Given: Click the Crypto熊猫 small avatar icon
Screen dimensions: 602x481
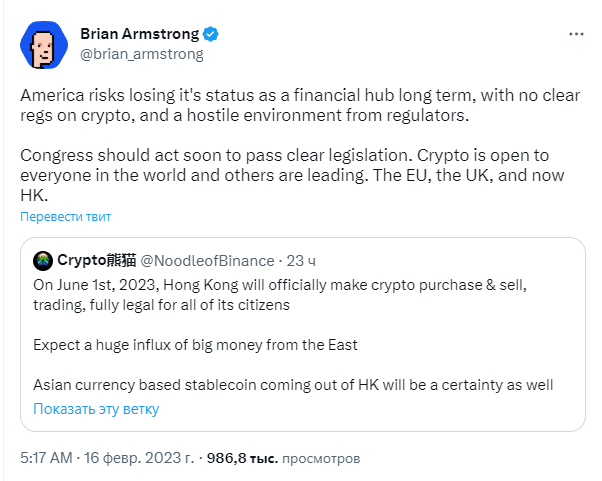Looking at the screenshot, I should tap(42, 261).
